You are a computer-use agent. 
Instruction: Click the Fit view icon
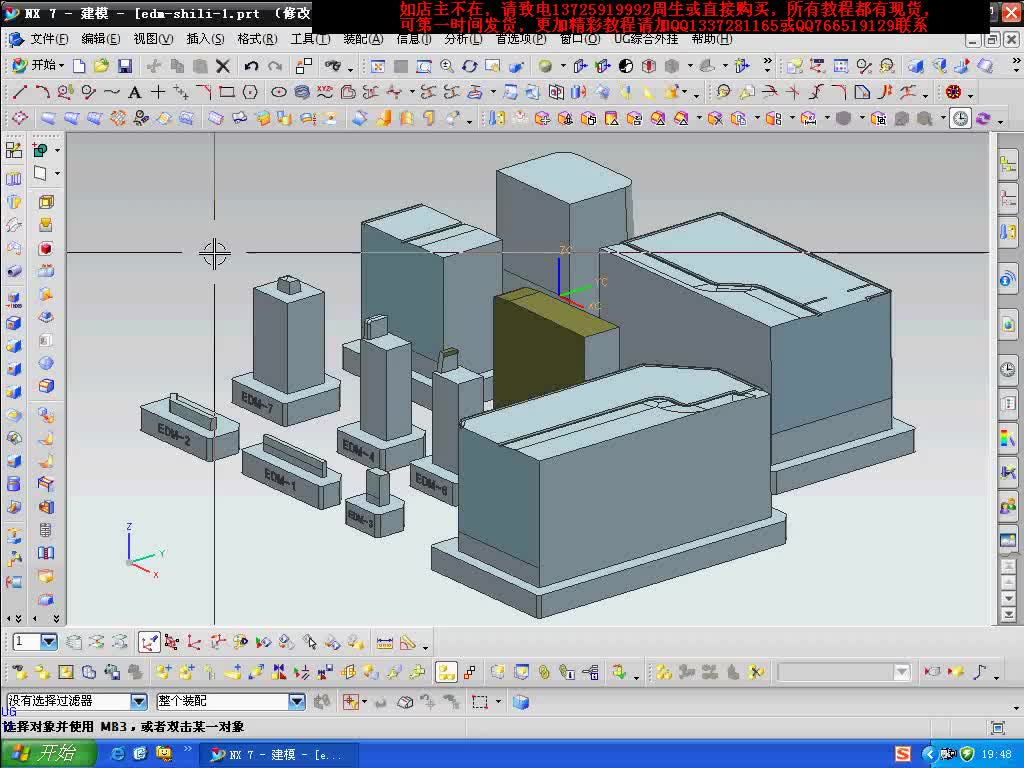[377, 66]
